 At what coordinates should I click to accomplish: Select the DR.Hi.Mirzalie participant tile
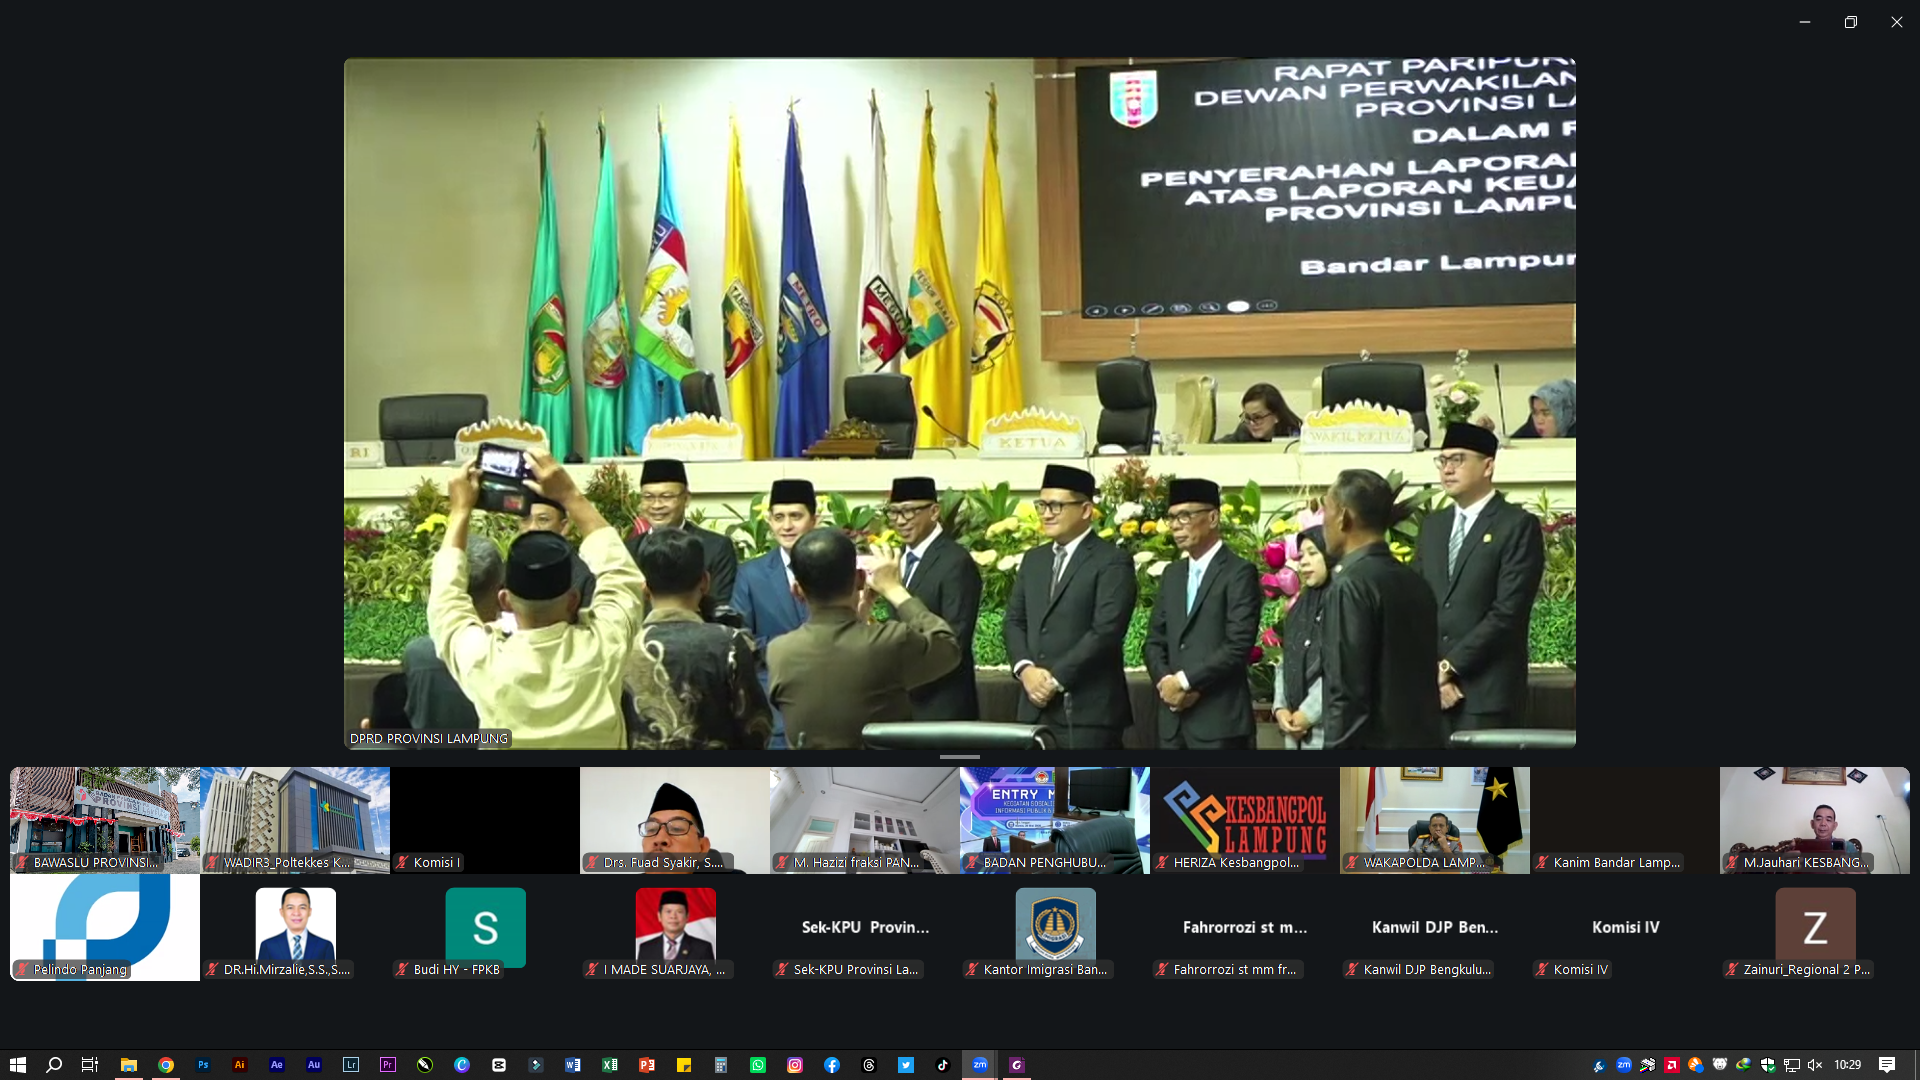pyautogui.click(x=295, y=927)
